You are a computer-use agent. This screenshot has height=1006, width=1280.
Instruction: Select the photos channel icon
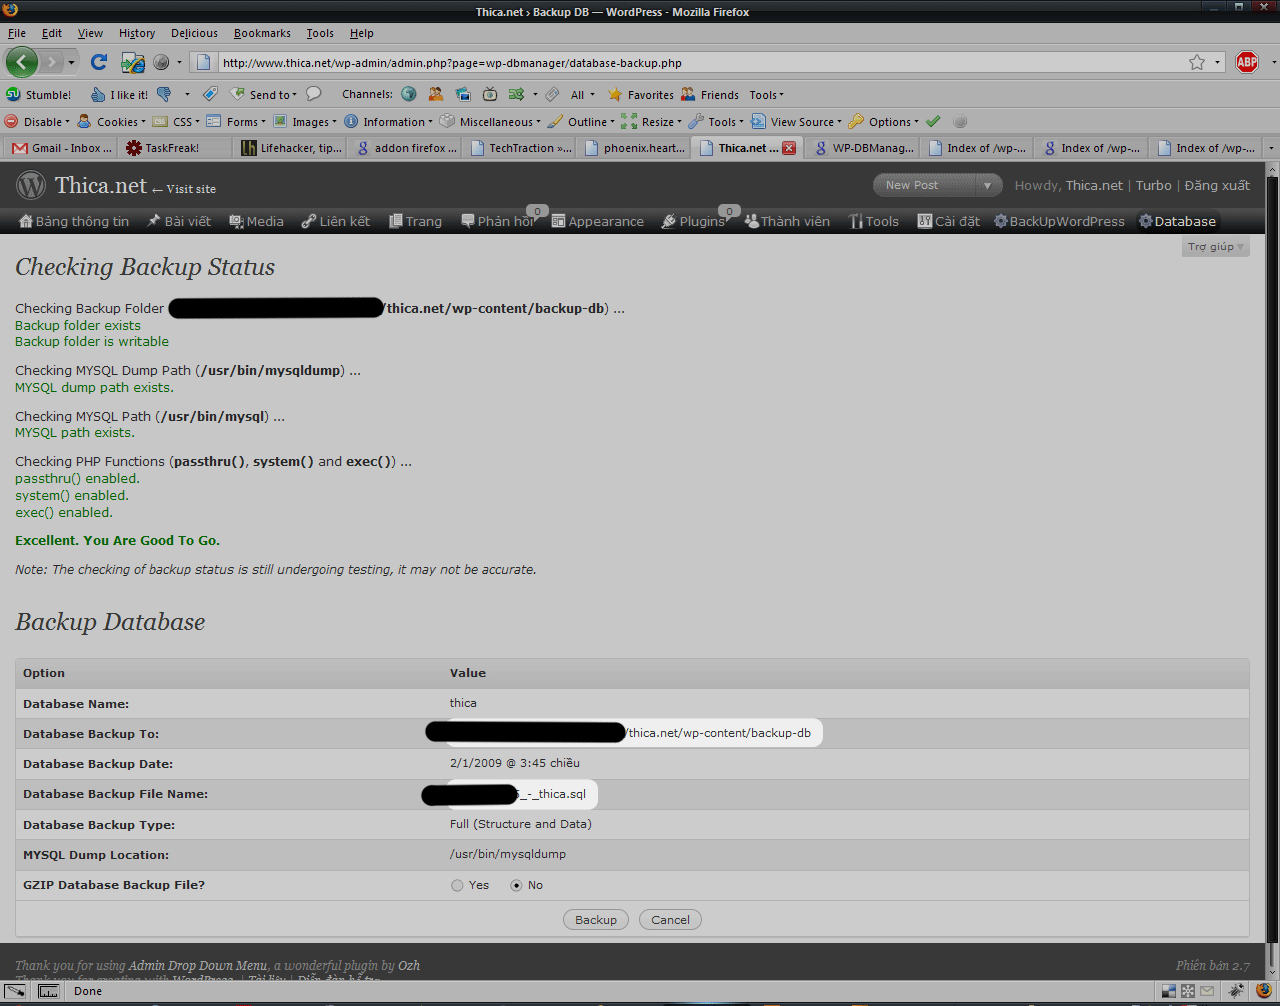463,94
